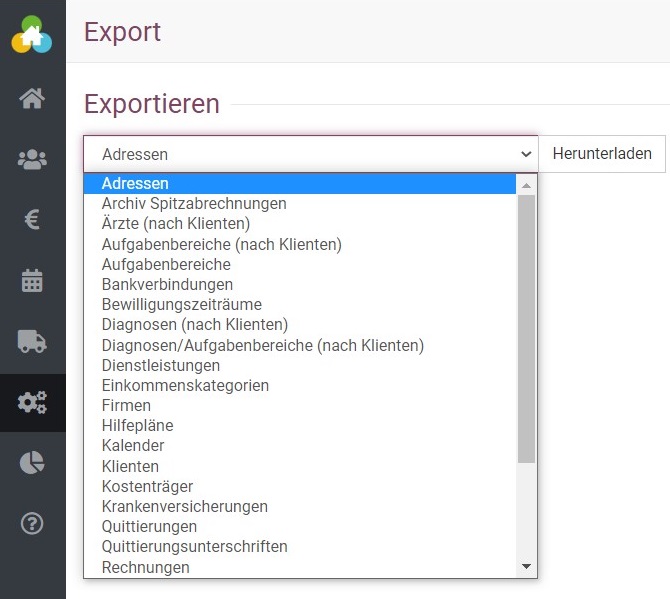Click the Herunterladen button
The height and width of the screenshot is (599, 670).
(602, 154)
